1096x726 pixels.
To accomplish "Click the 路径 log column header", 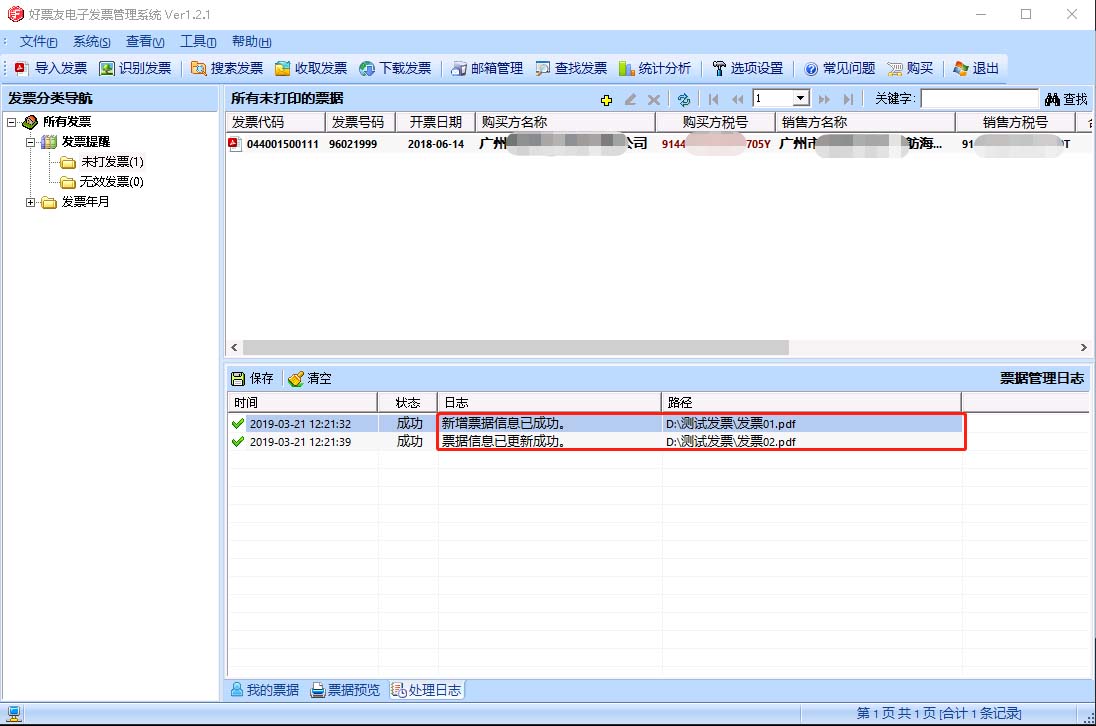I will coord(811,402).
